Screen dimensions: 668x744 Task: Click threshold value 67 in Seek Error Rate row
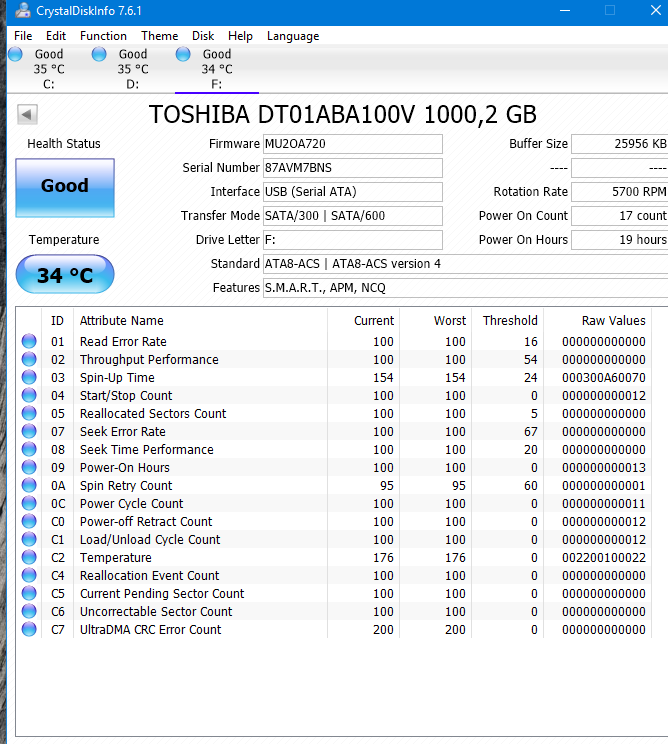(530, 432)
